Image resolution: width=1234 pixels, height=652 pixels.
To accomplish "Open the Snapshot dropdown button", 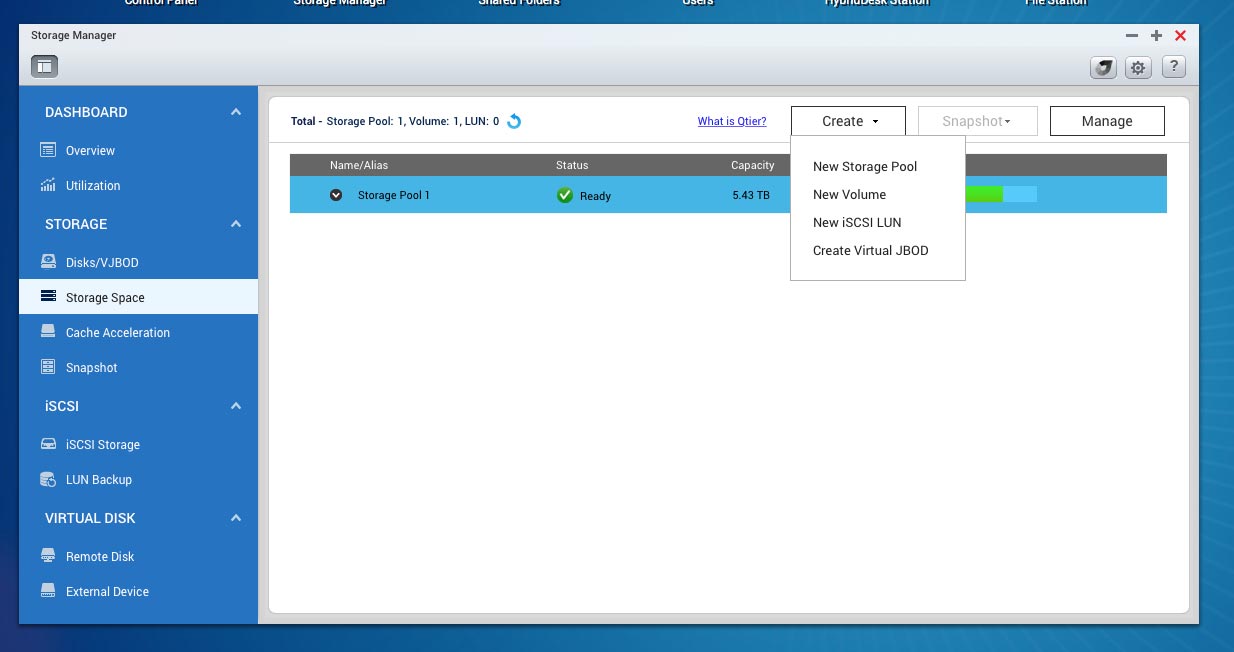I will [977, 121].
